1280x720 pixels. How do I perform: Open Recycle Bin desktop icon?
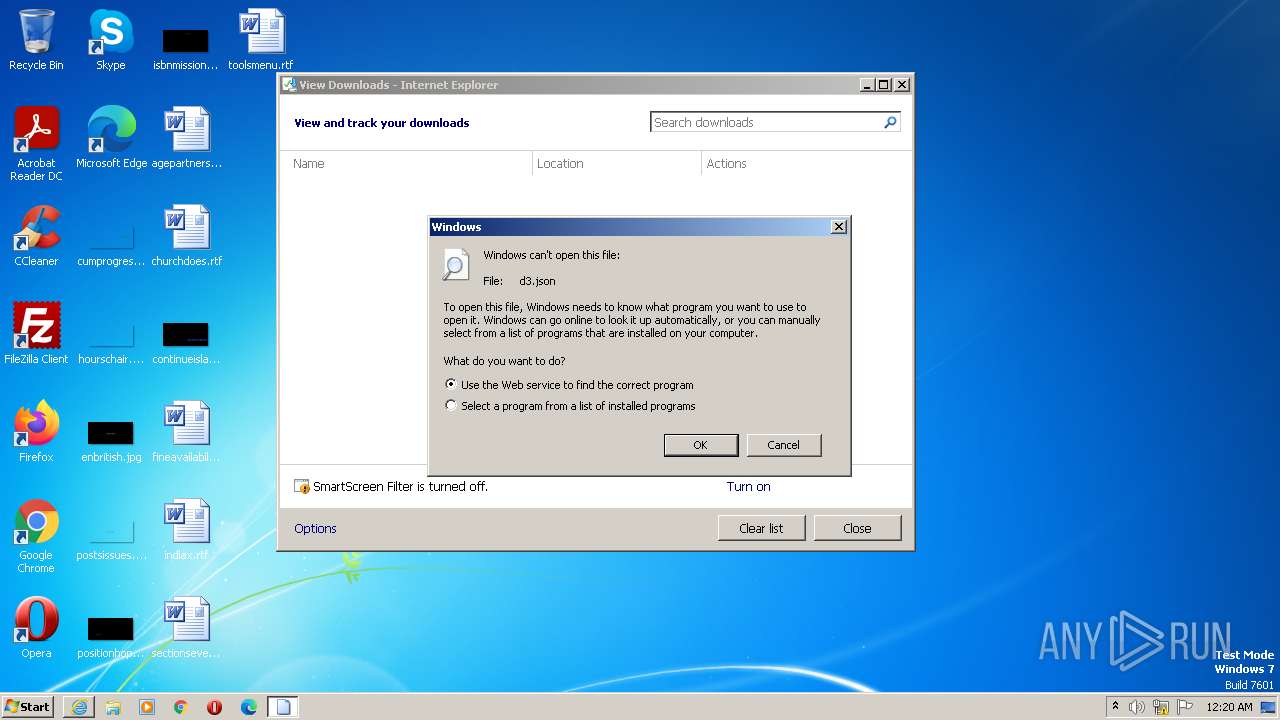point(36,40)
